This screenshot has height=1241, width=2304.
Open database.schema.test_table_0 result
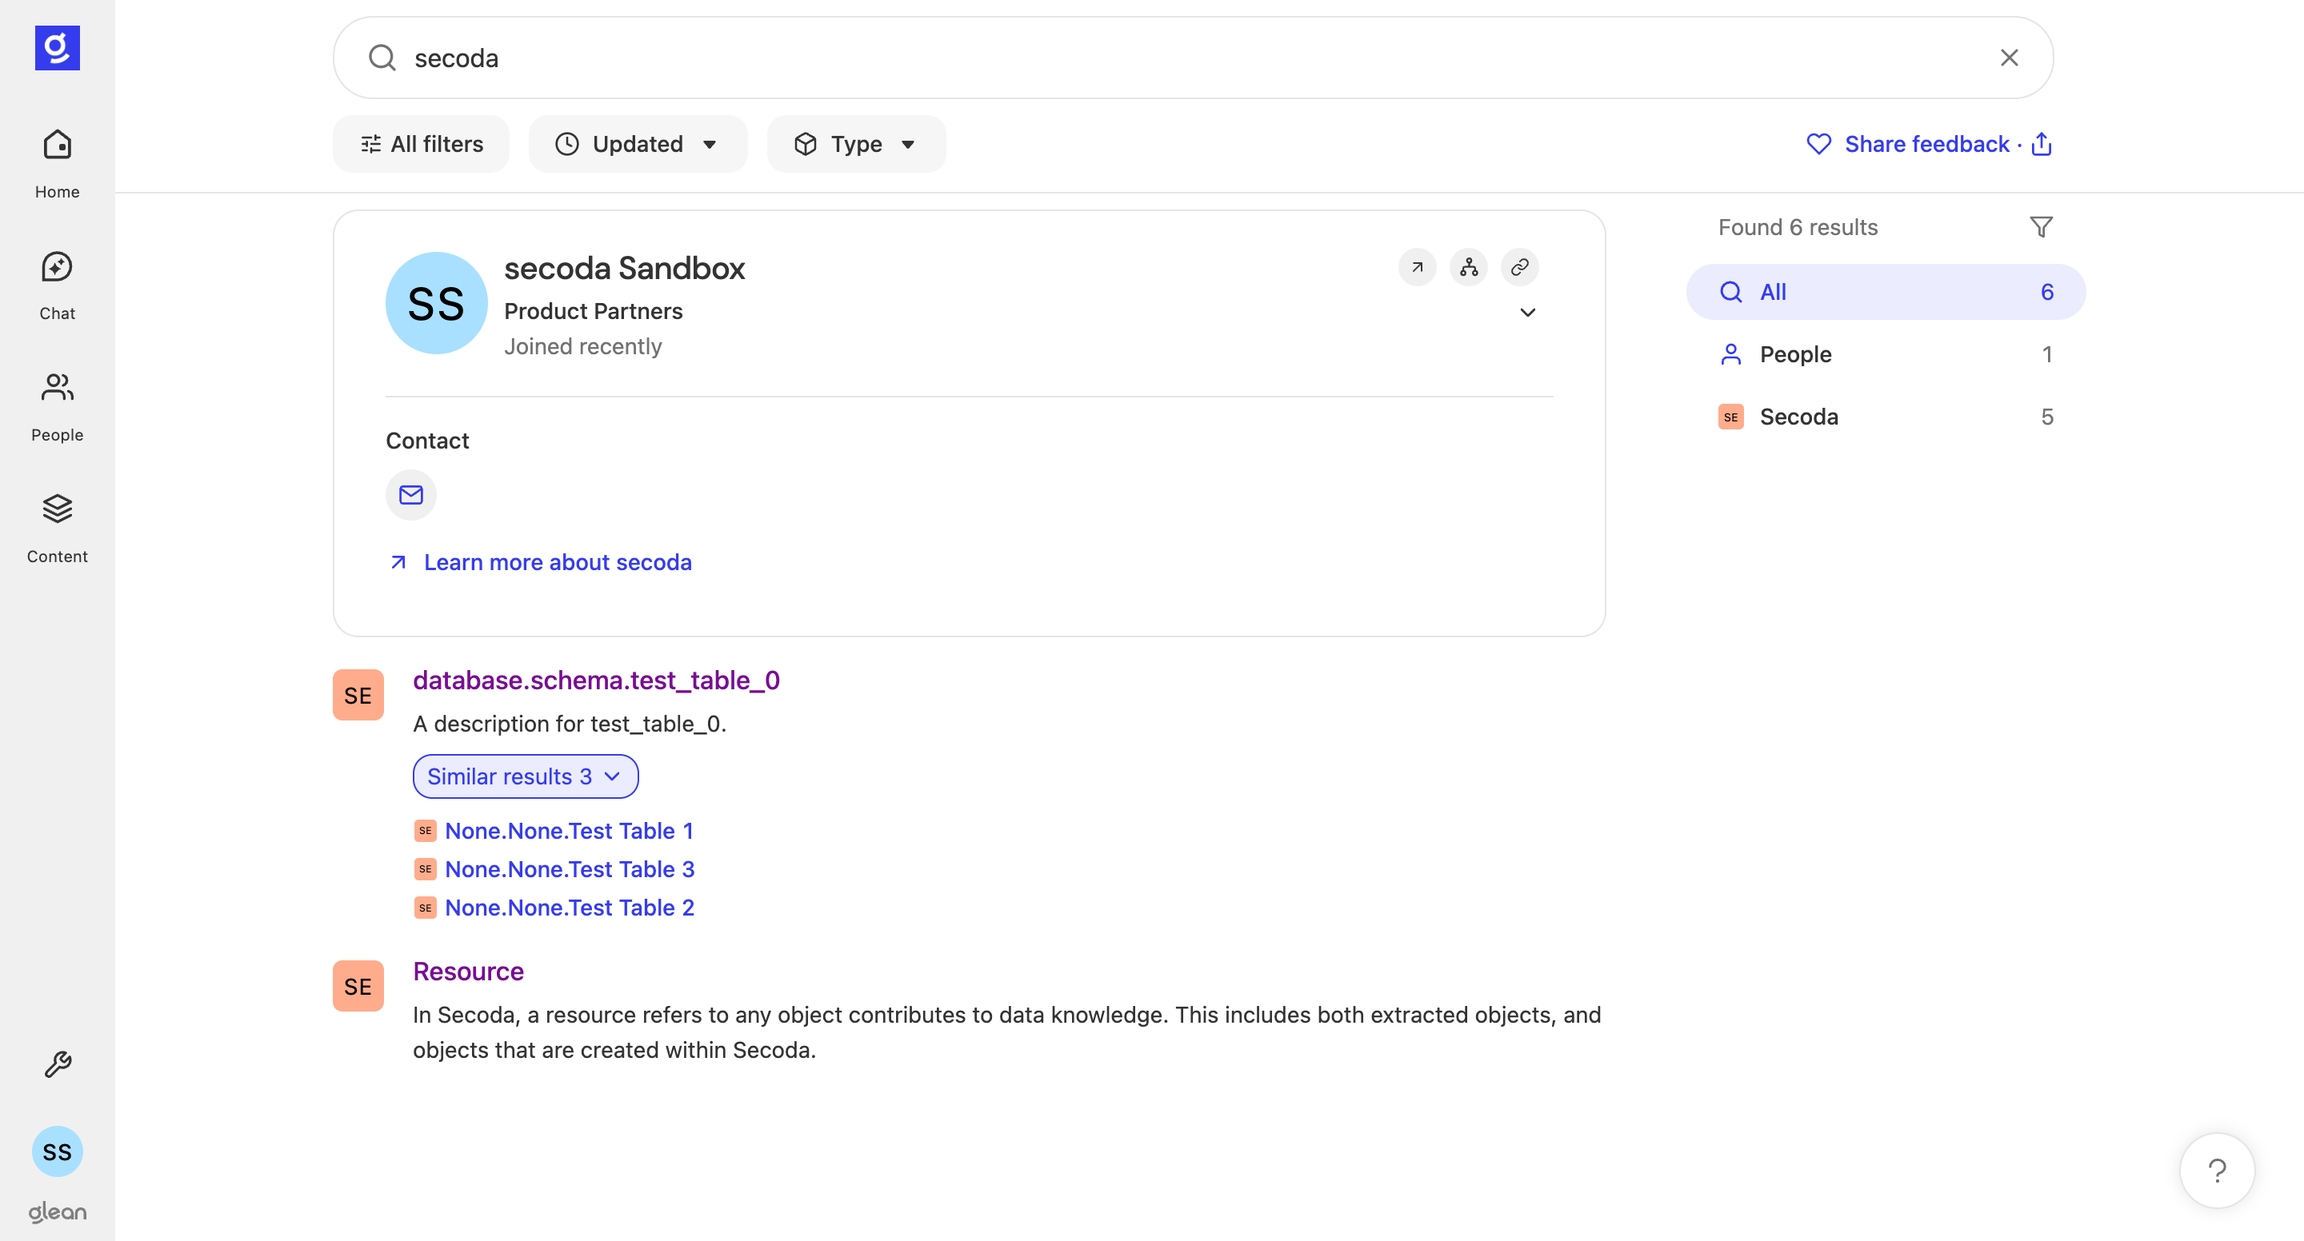click(596, 680)
